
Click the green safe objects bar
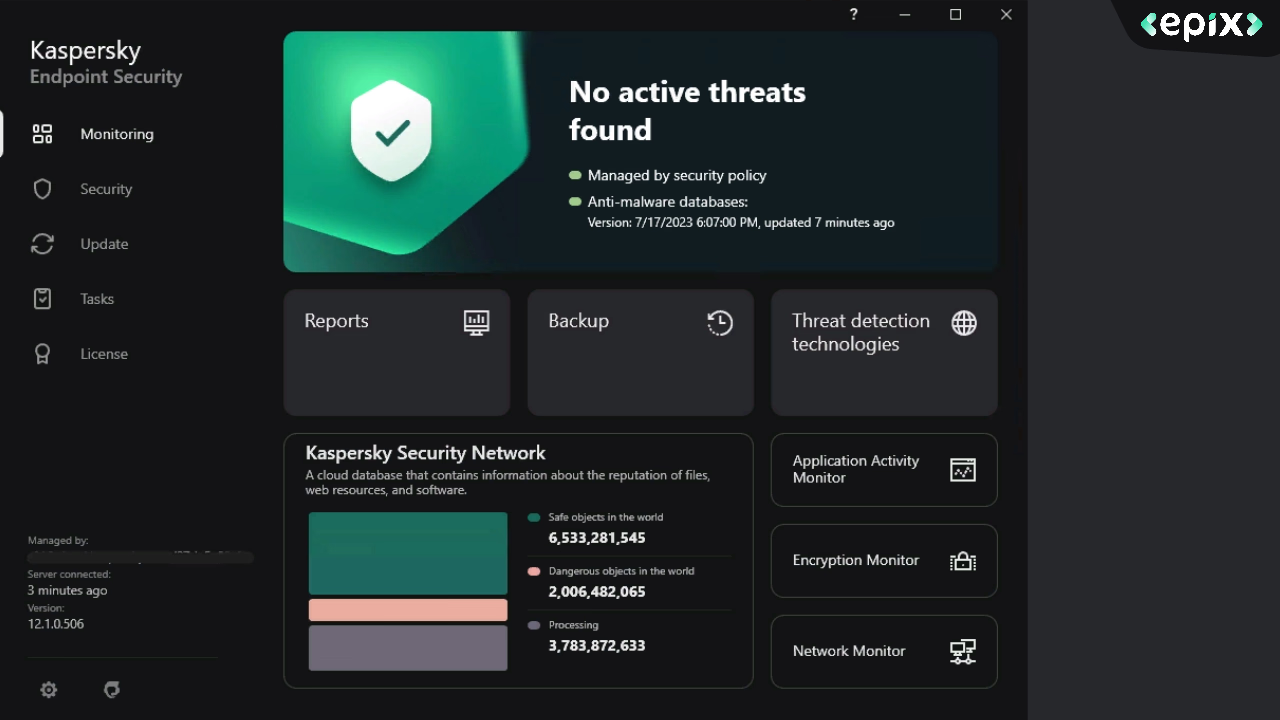point(408,553)
